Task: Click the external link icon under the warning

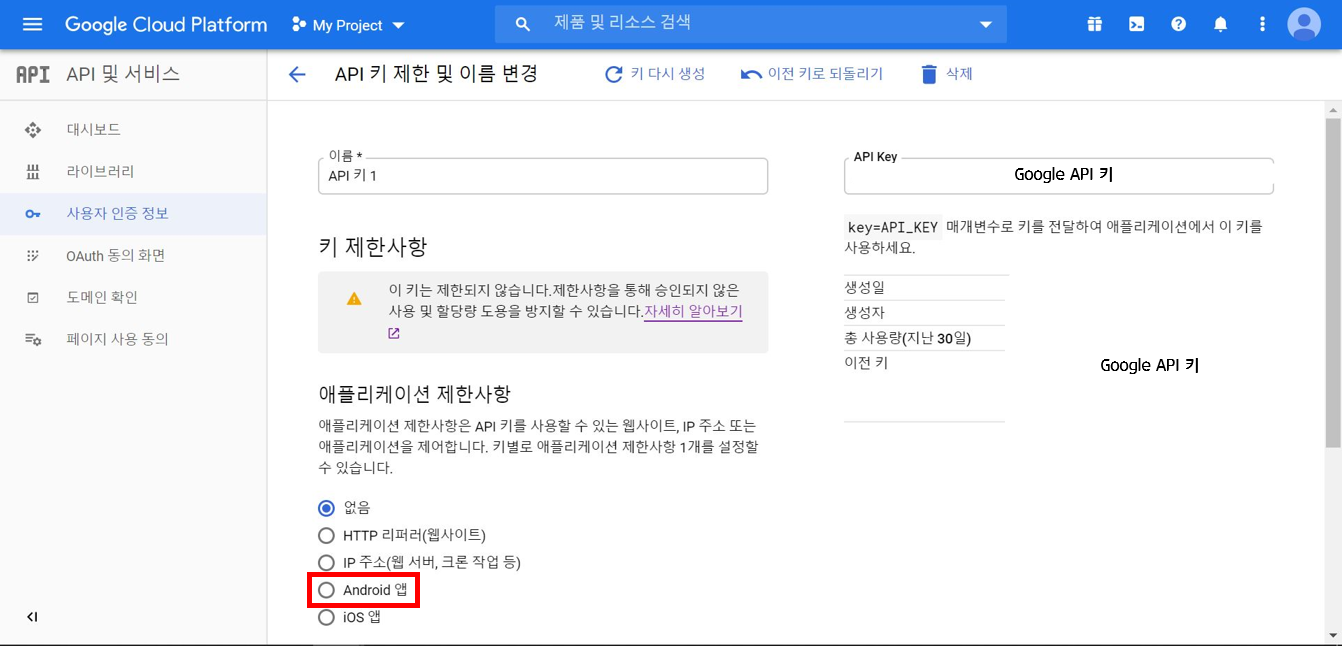Action: point(394,334)
